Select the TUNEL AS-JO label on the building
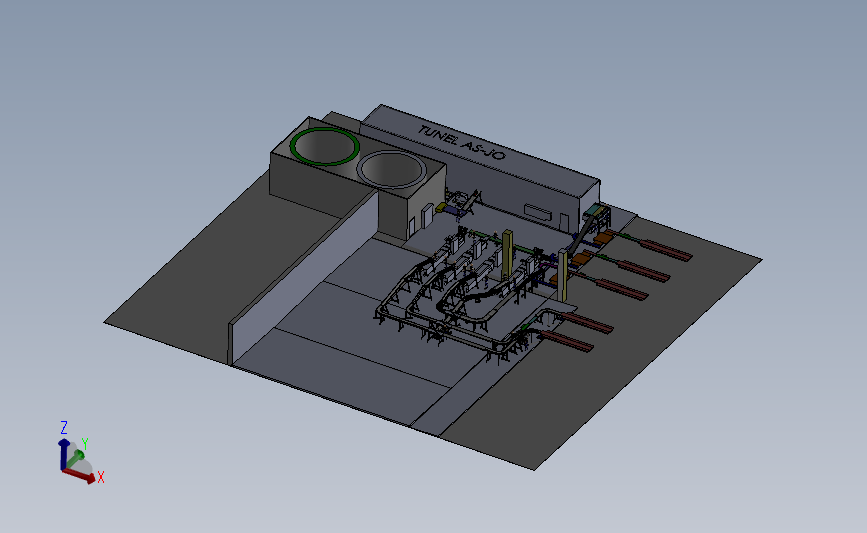 461,143
